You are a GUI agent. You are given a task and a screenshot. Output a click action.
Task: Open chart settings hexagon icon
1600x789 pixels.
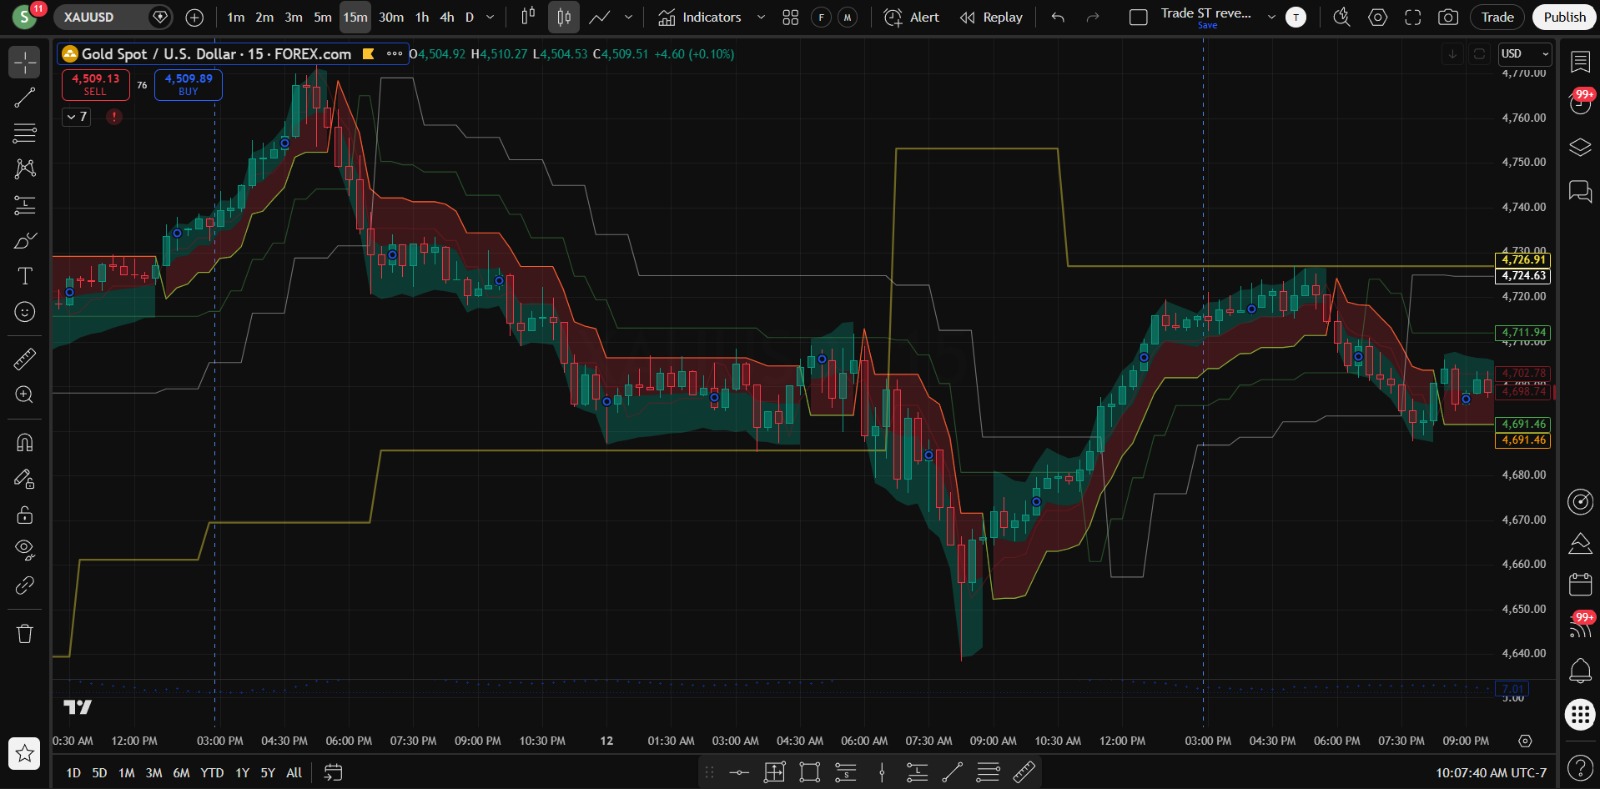[1378, 17]
